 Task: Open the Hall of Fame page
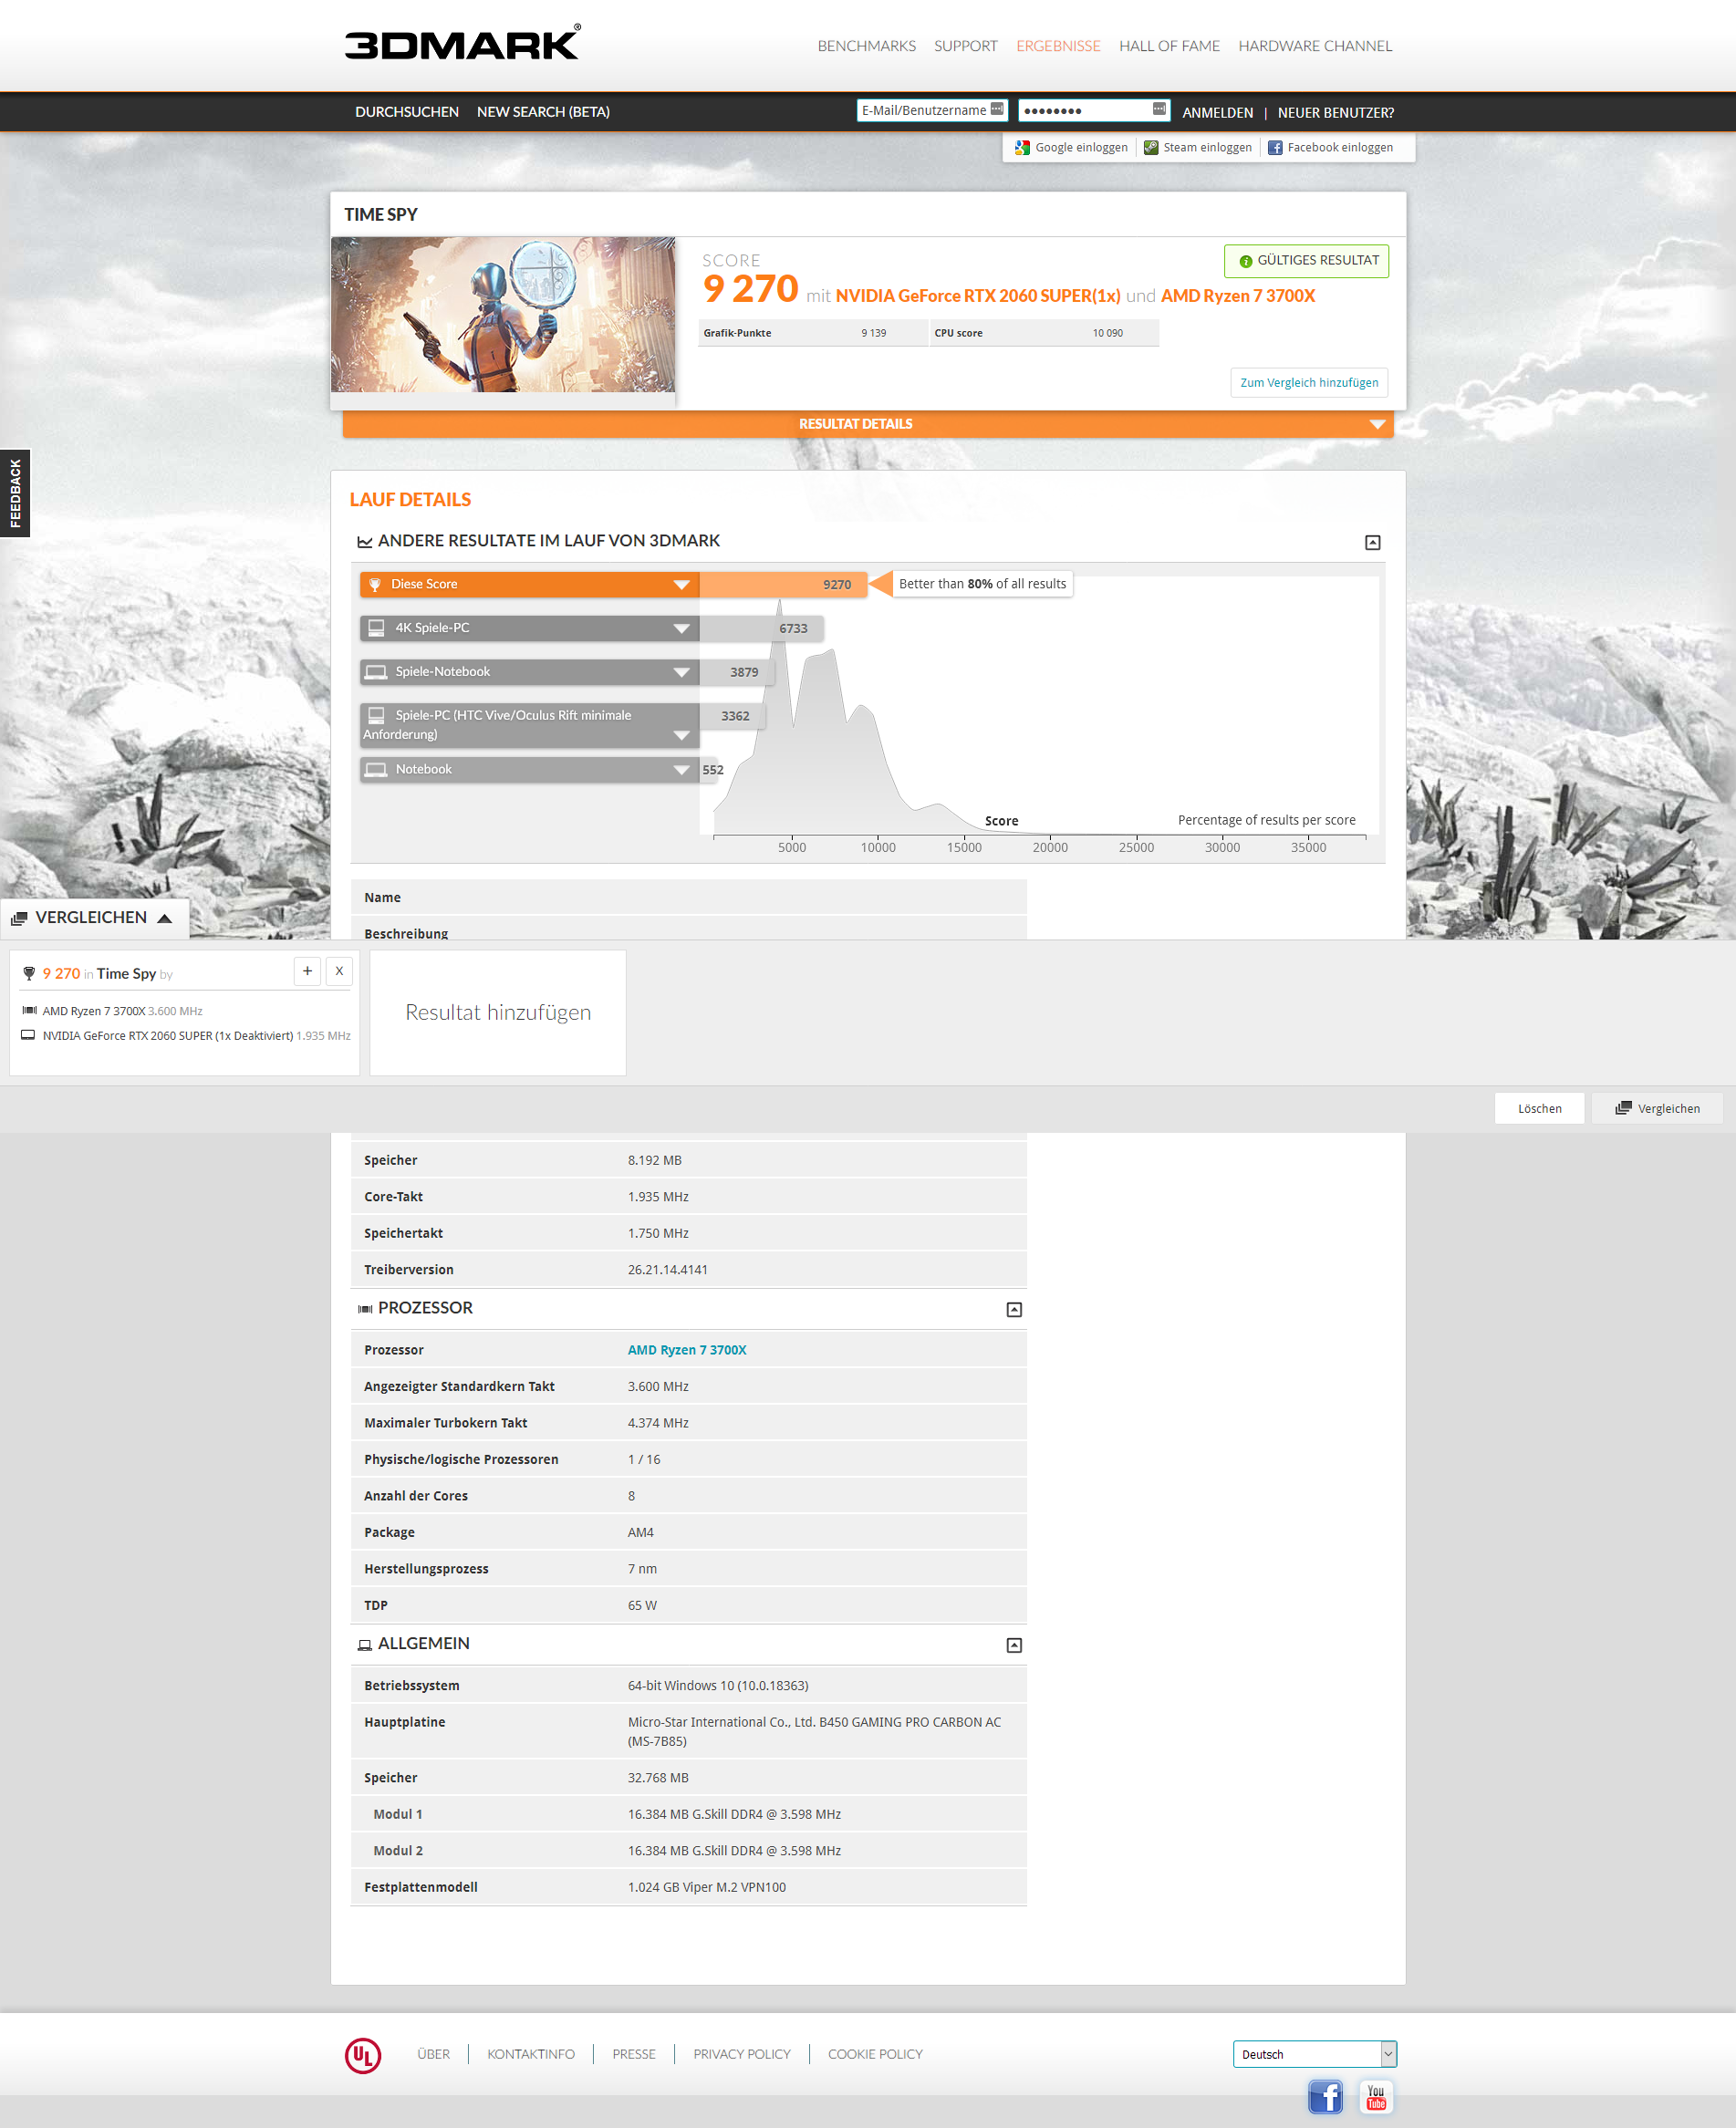point(1169,46)
